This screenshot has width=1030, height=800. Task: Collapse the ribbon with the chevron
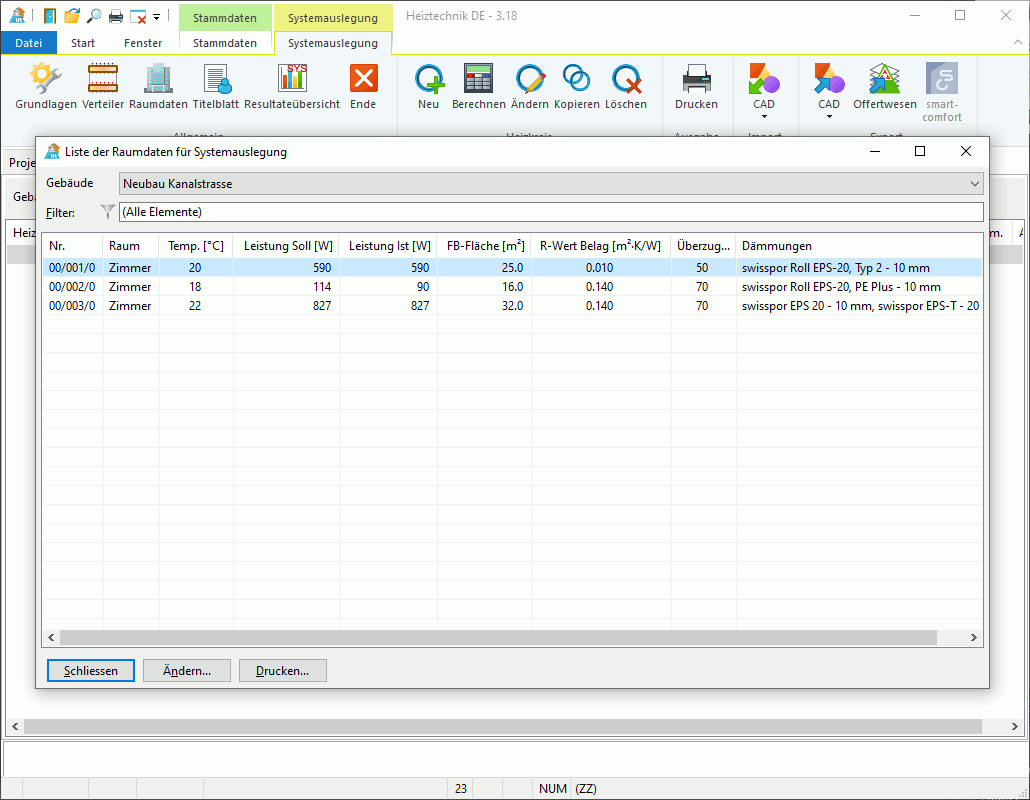coord(1018,42)
